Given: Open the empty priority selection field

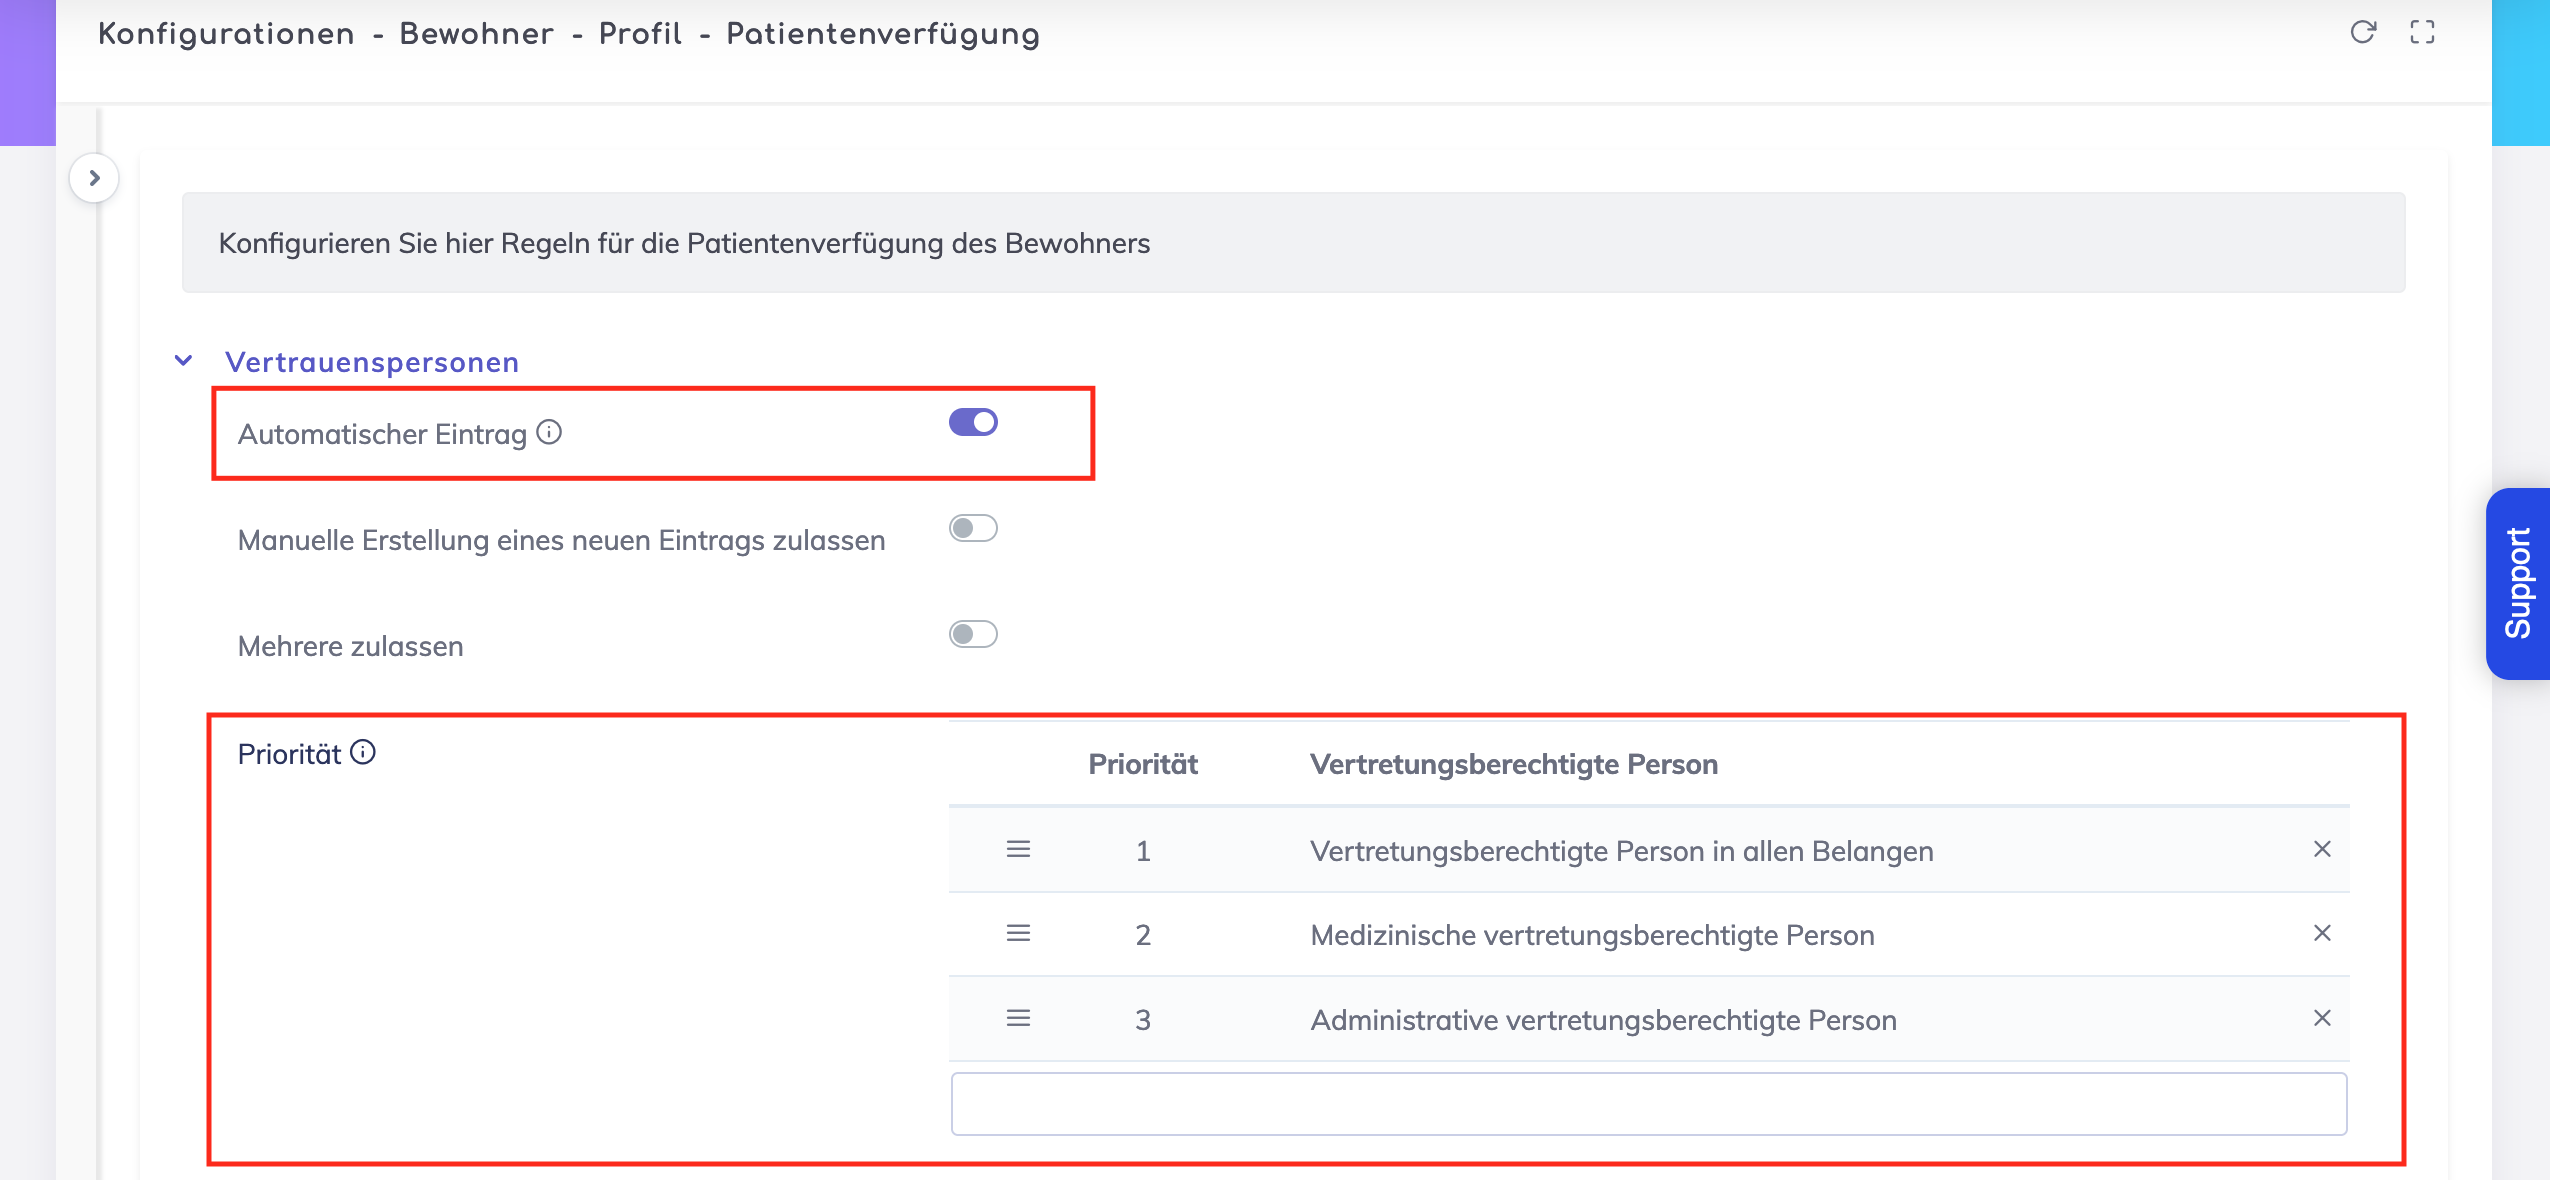Looking at the screenshot, I should pos(1648,1104).
